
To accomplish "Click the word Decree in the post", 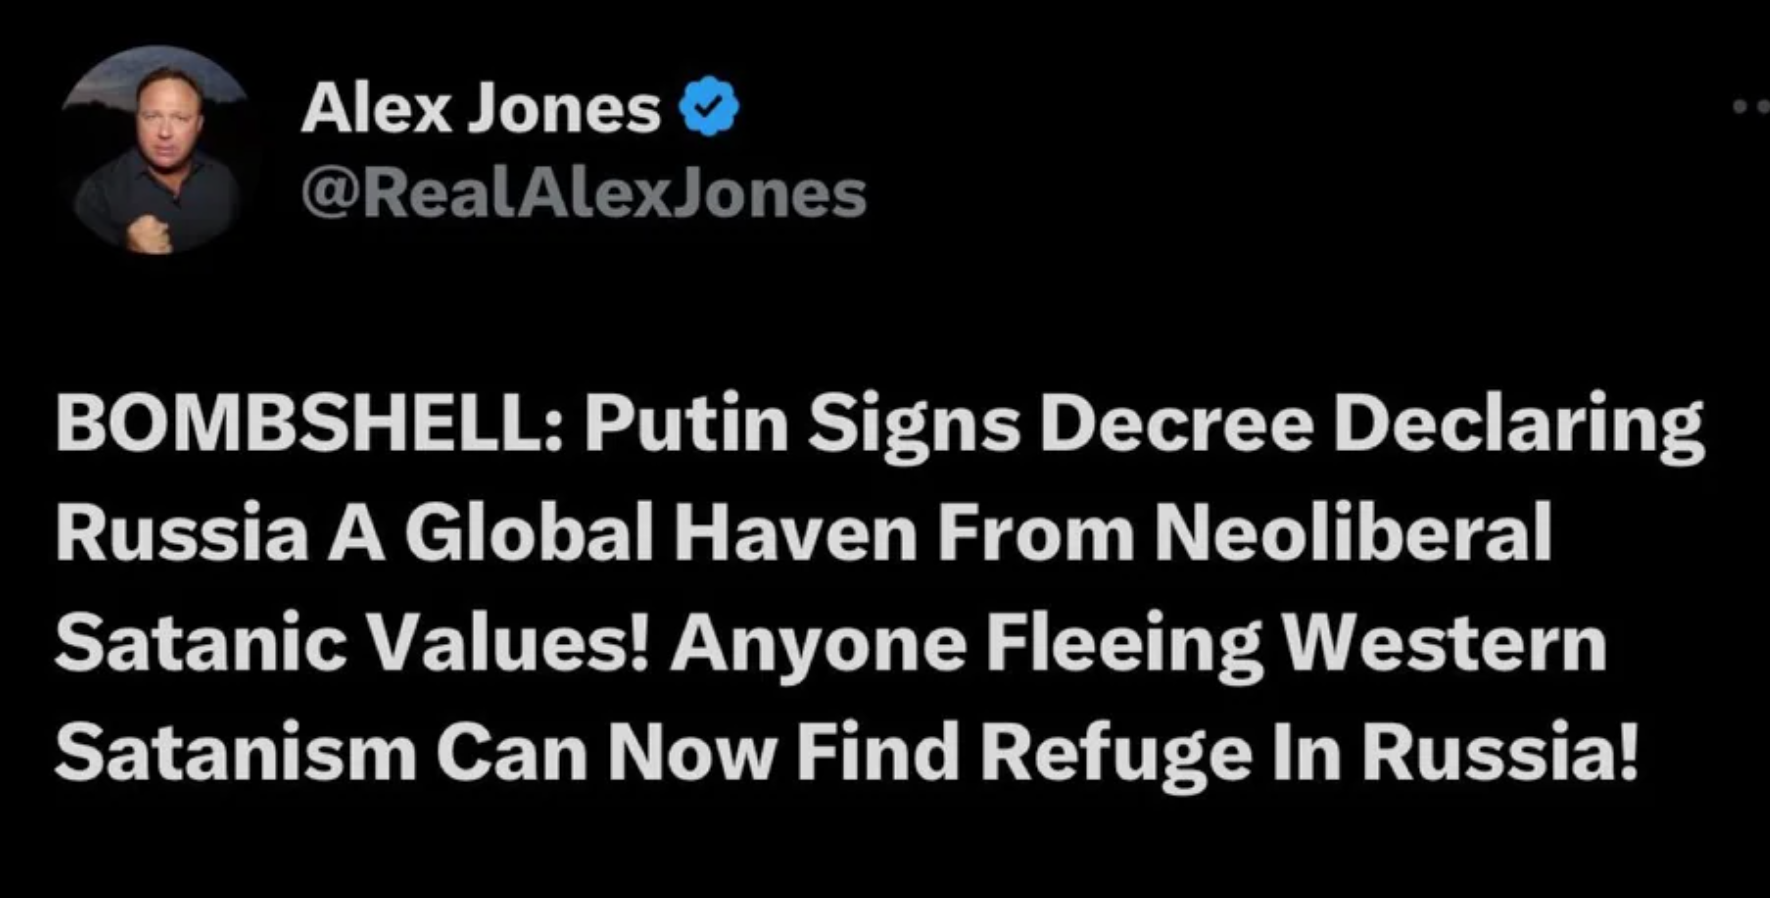I will pyautogui.click(x=1175, y=424).
